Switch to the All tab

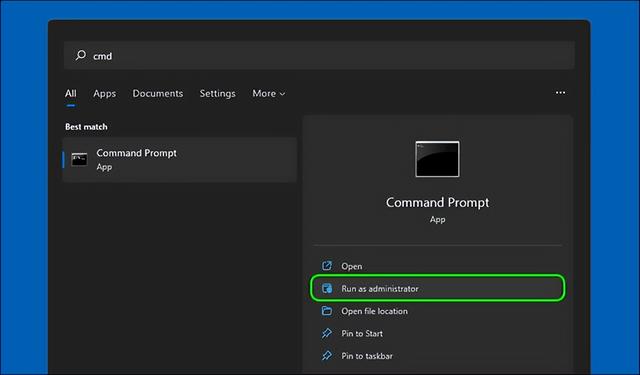coord(71,93)
